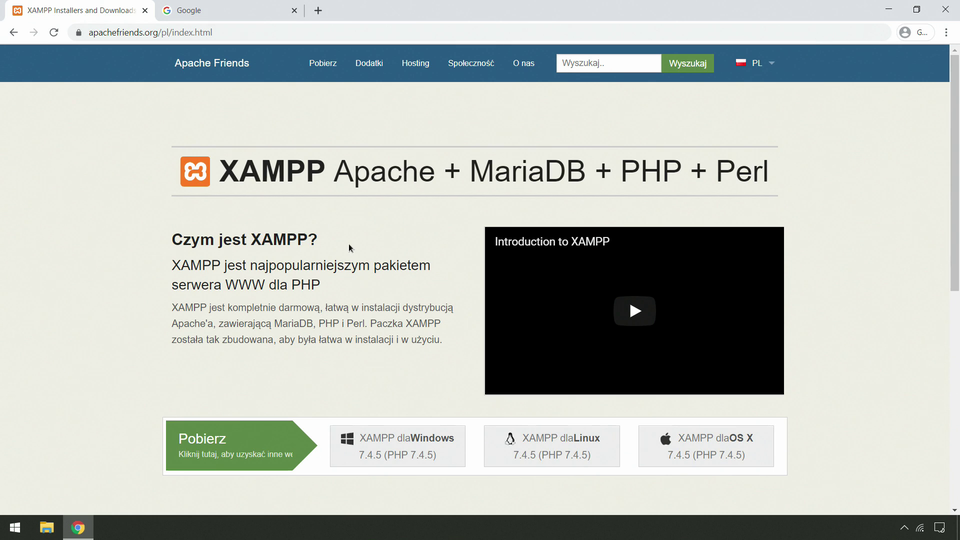Go back using browser back arrow
This screenshot has width=960, height=540.
(x=14, y=32)
